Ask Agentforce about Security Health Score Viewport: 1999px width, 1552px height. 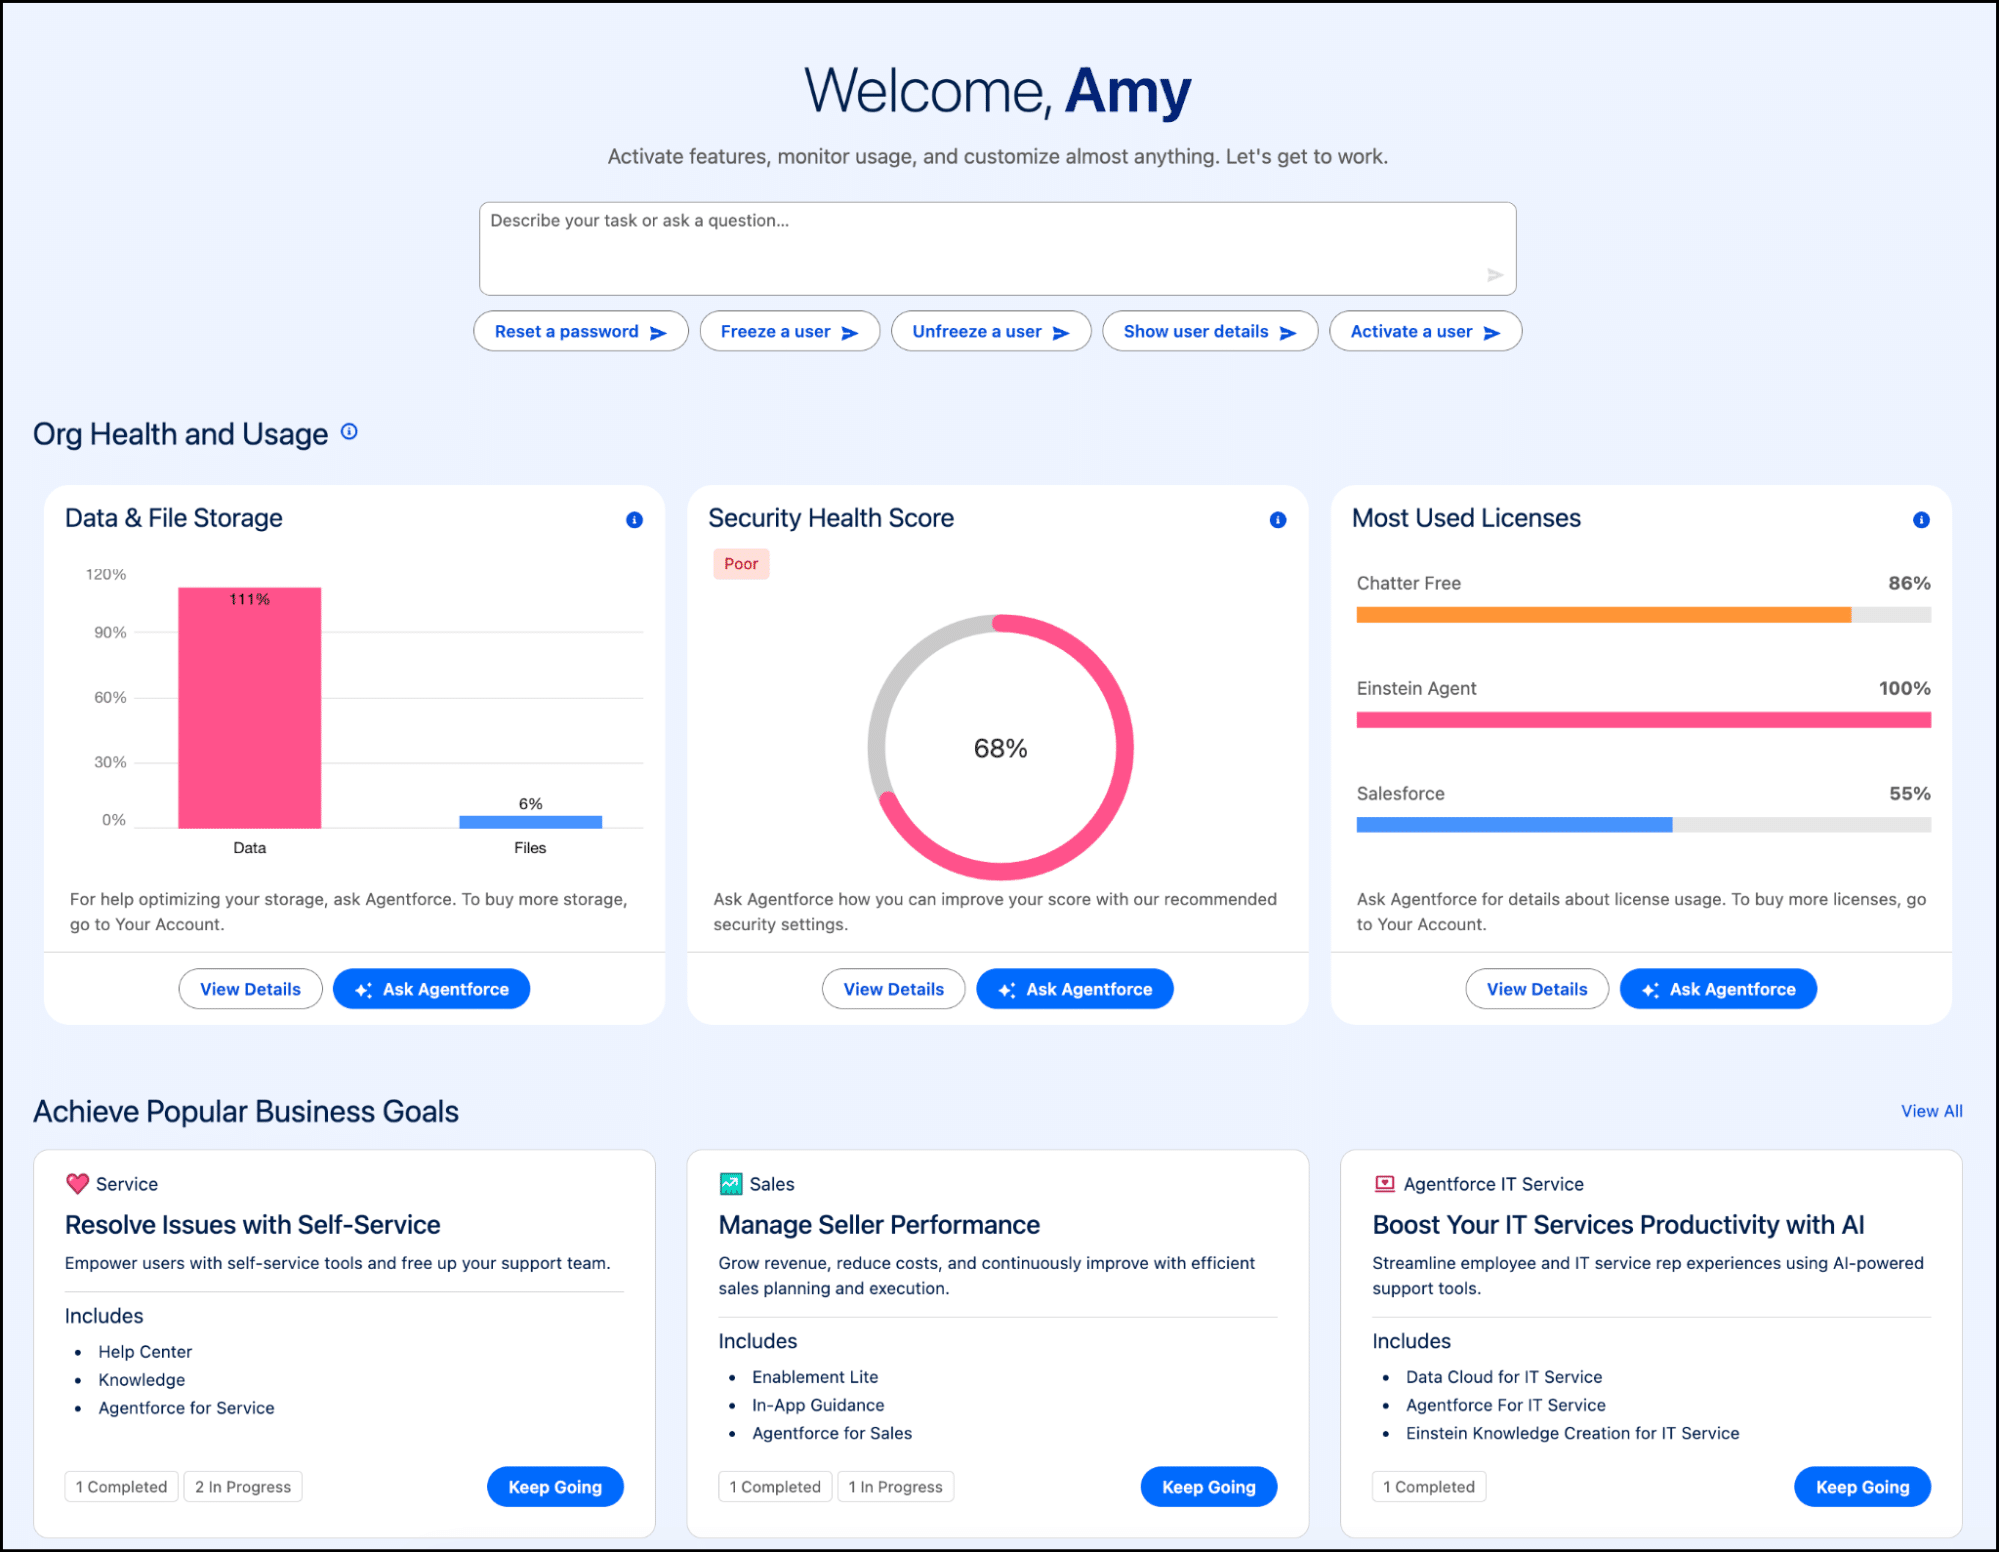pyautogui.click(x=1074, y=989)
